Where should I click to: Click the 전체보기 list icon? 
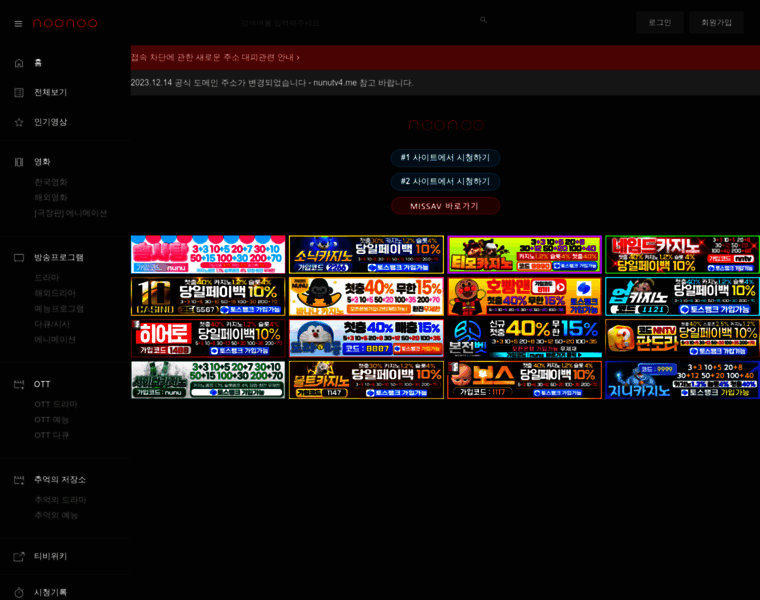[x=19, y=93]
